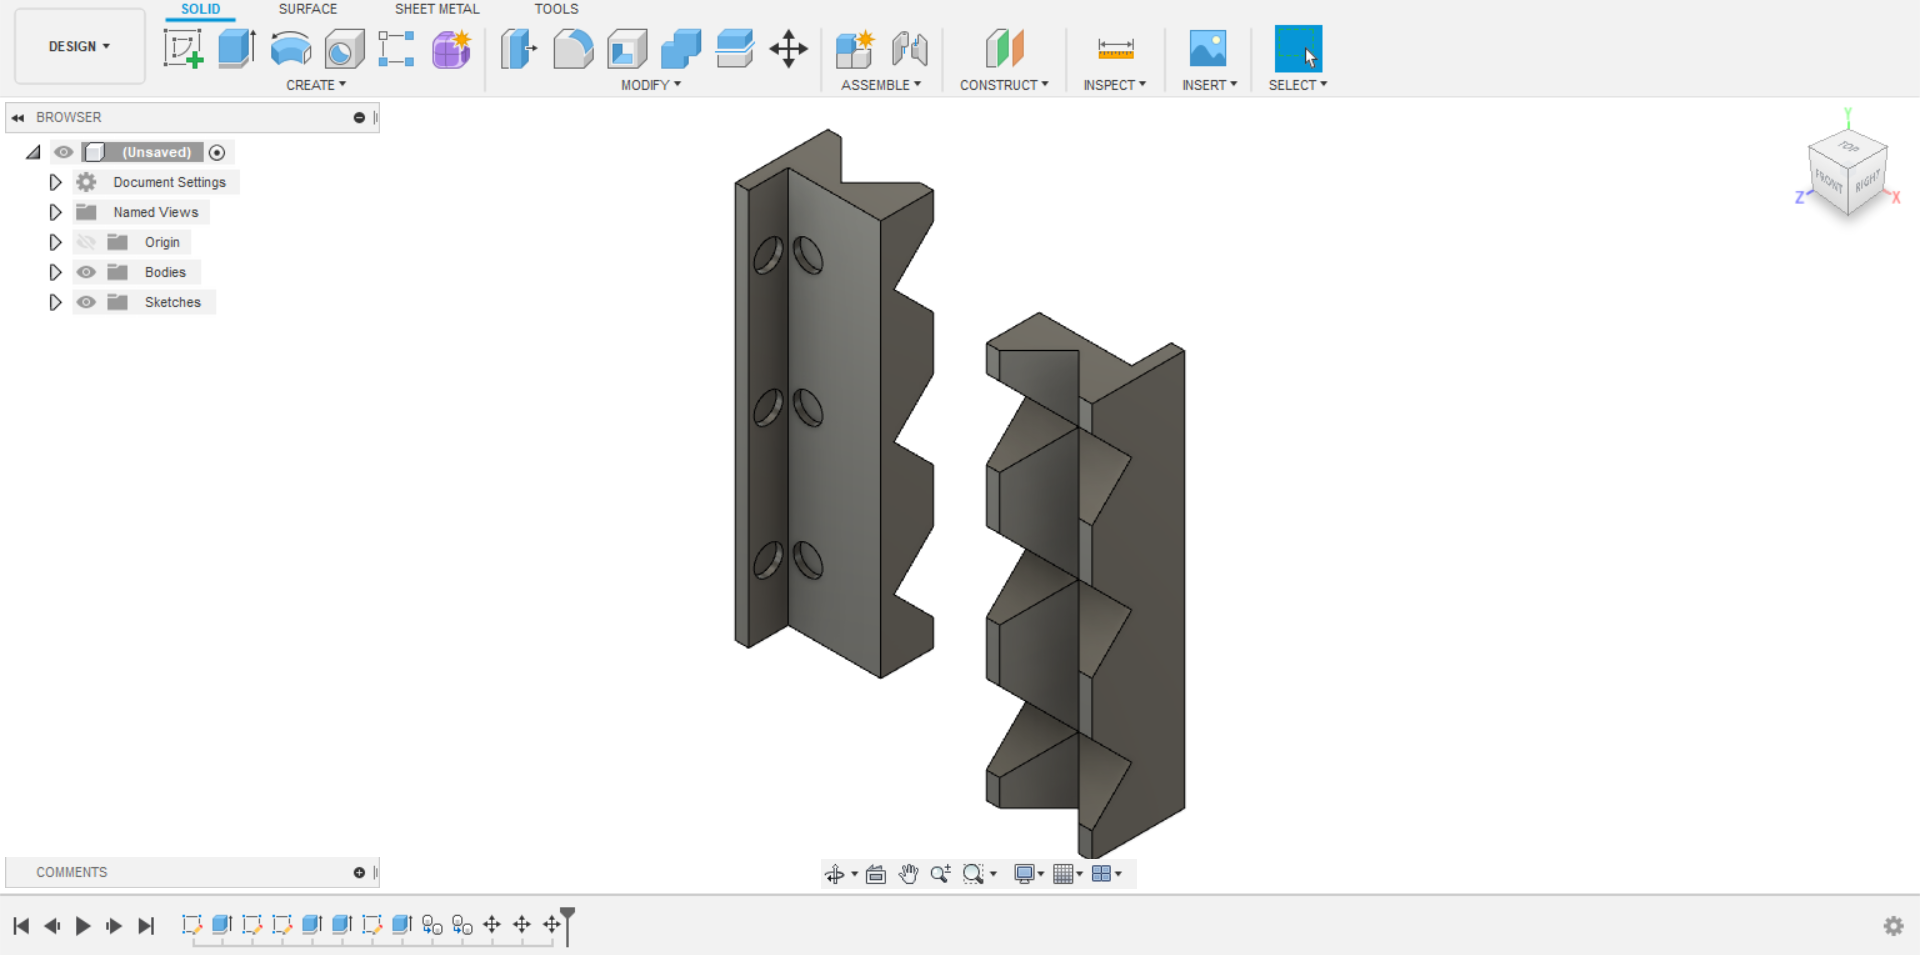Click the TOP face of the ViewCube

(1848, 147)
